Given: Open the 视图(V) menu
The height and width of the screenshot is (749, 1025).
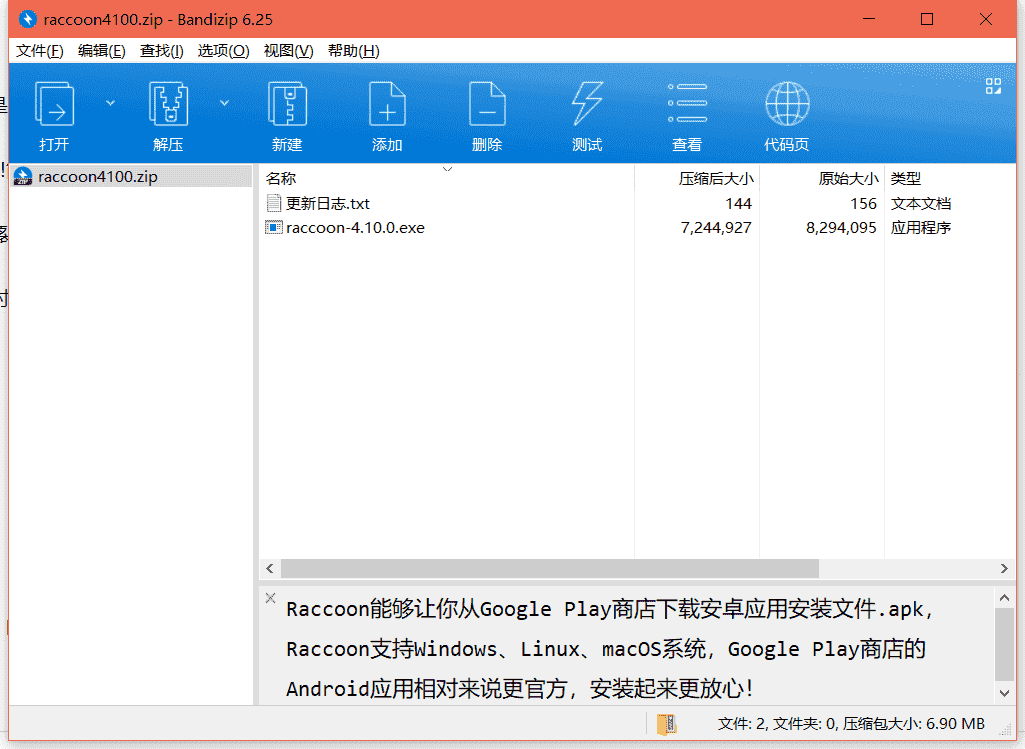Looking at the screenshot, I should tap(288, 51).
